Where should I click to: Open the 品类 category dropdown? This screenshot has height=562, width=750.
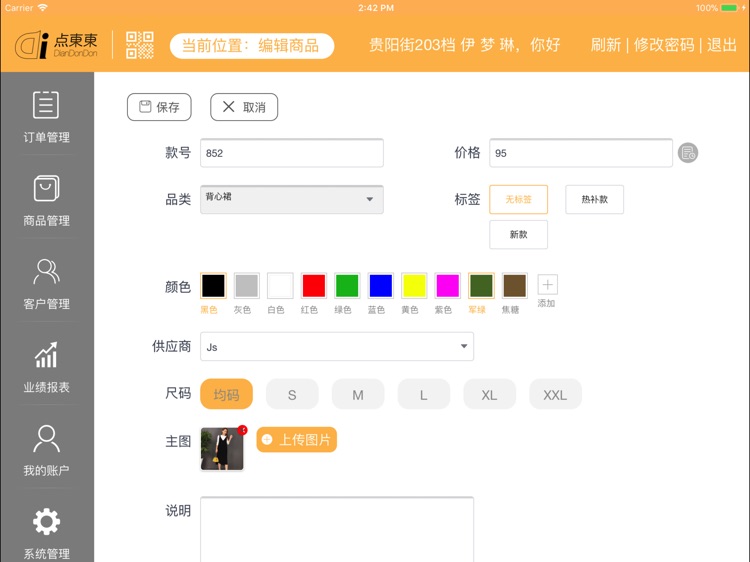[292, 199]
